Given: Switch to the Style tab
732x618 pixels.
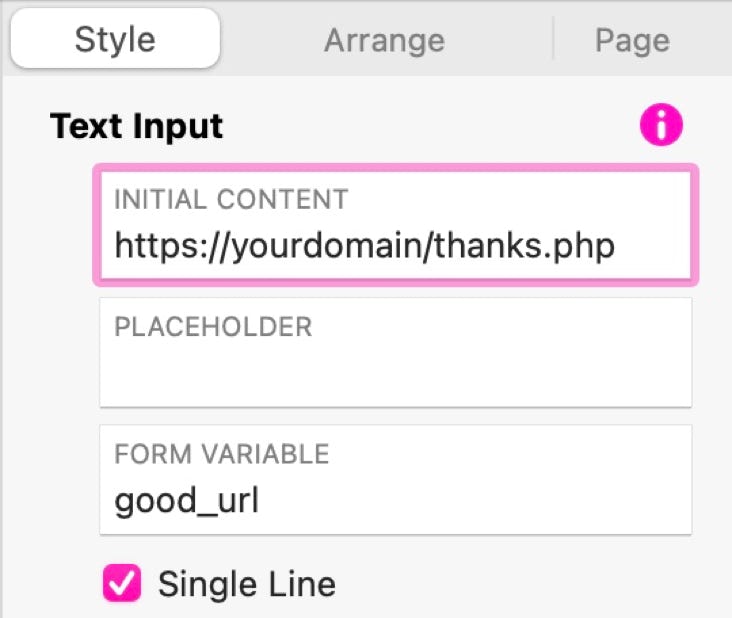Looking at the screenshot, I should tap(115, 39).
